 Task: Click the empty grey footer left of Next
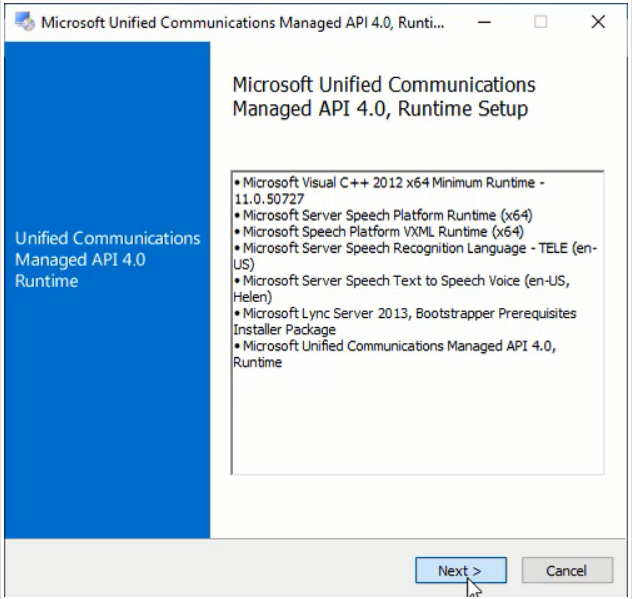pos(200,571)
